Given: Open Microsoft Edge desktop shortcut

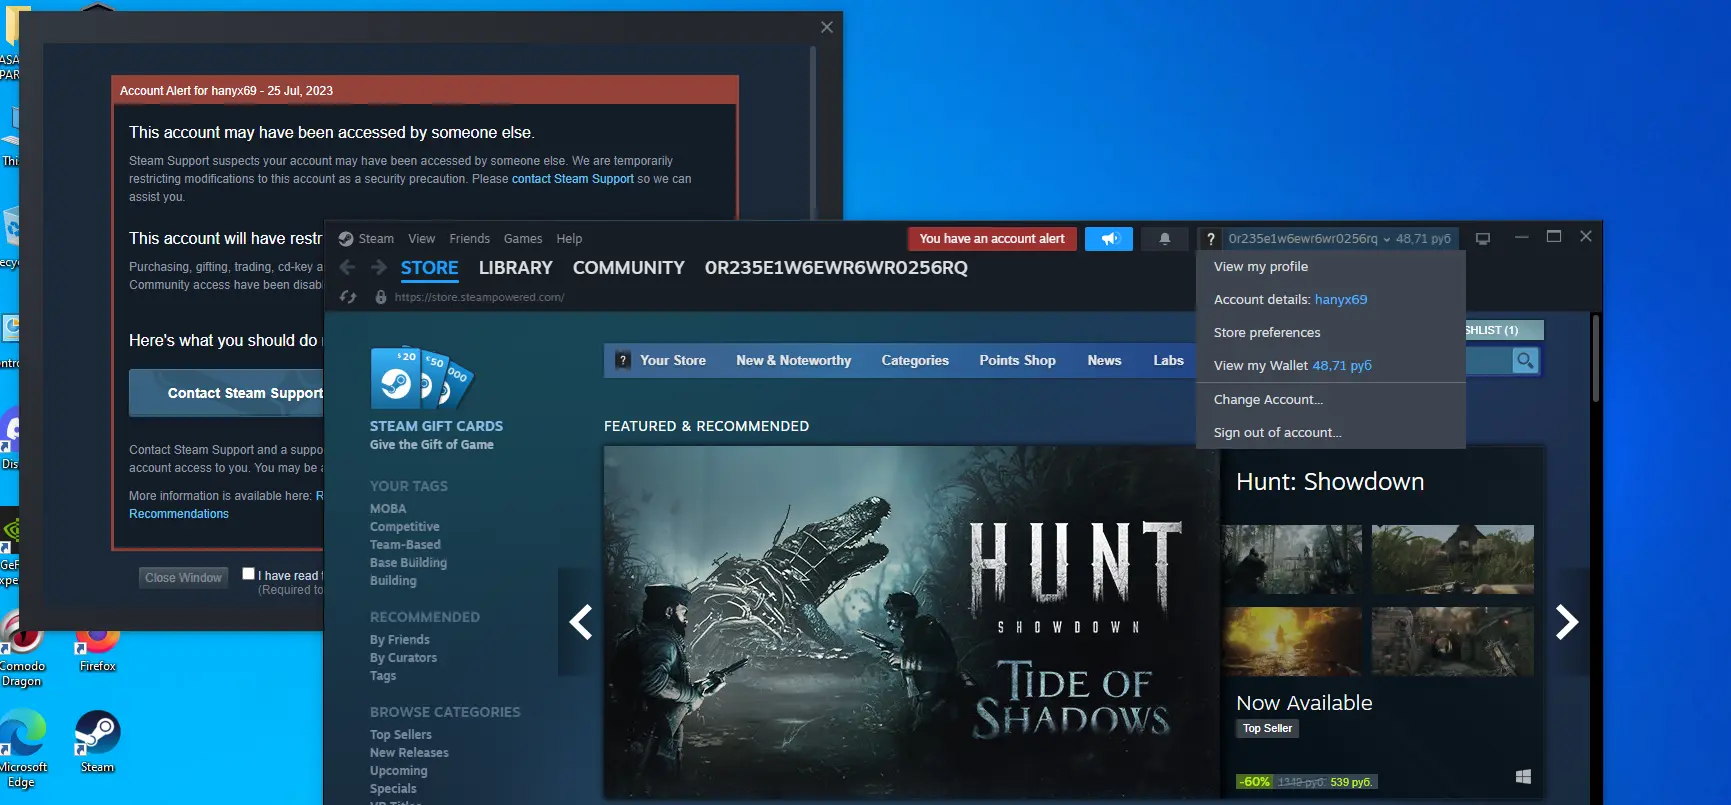Looking at the screenshot, I should pos(23,749).
